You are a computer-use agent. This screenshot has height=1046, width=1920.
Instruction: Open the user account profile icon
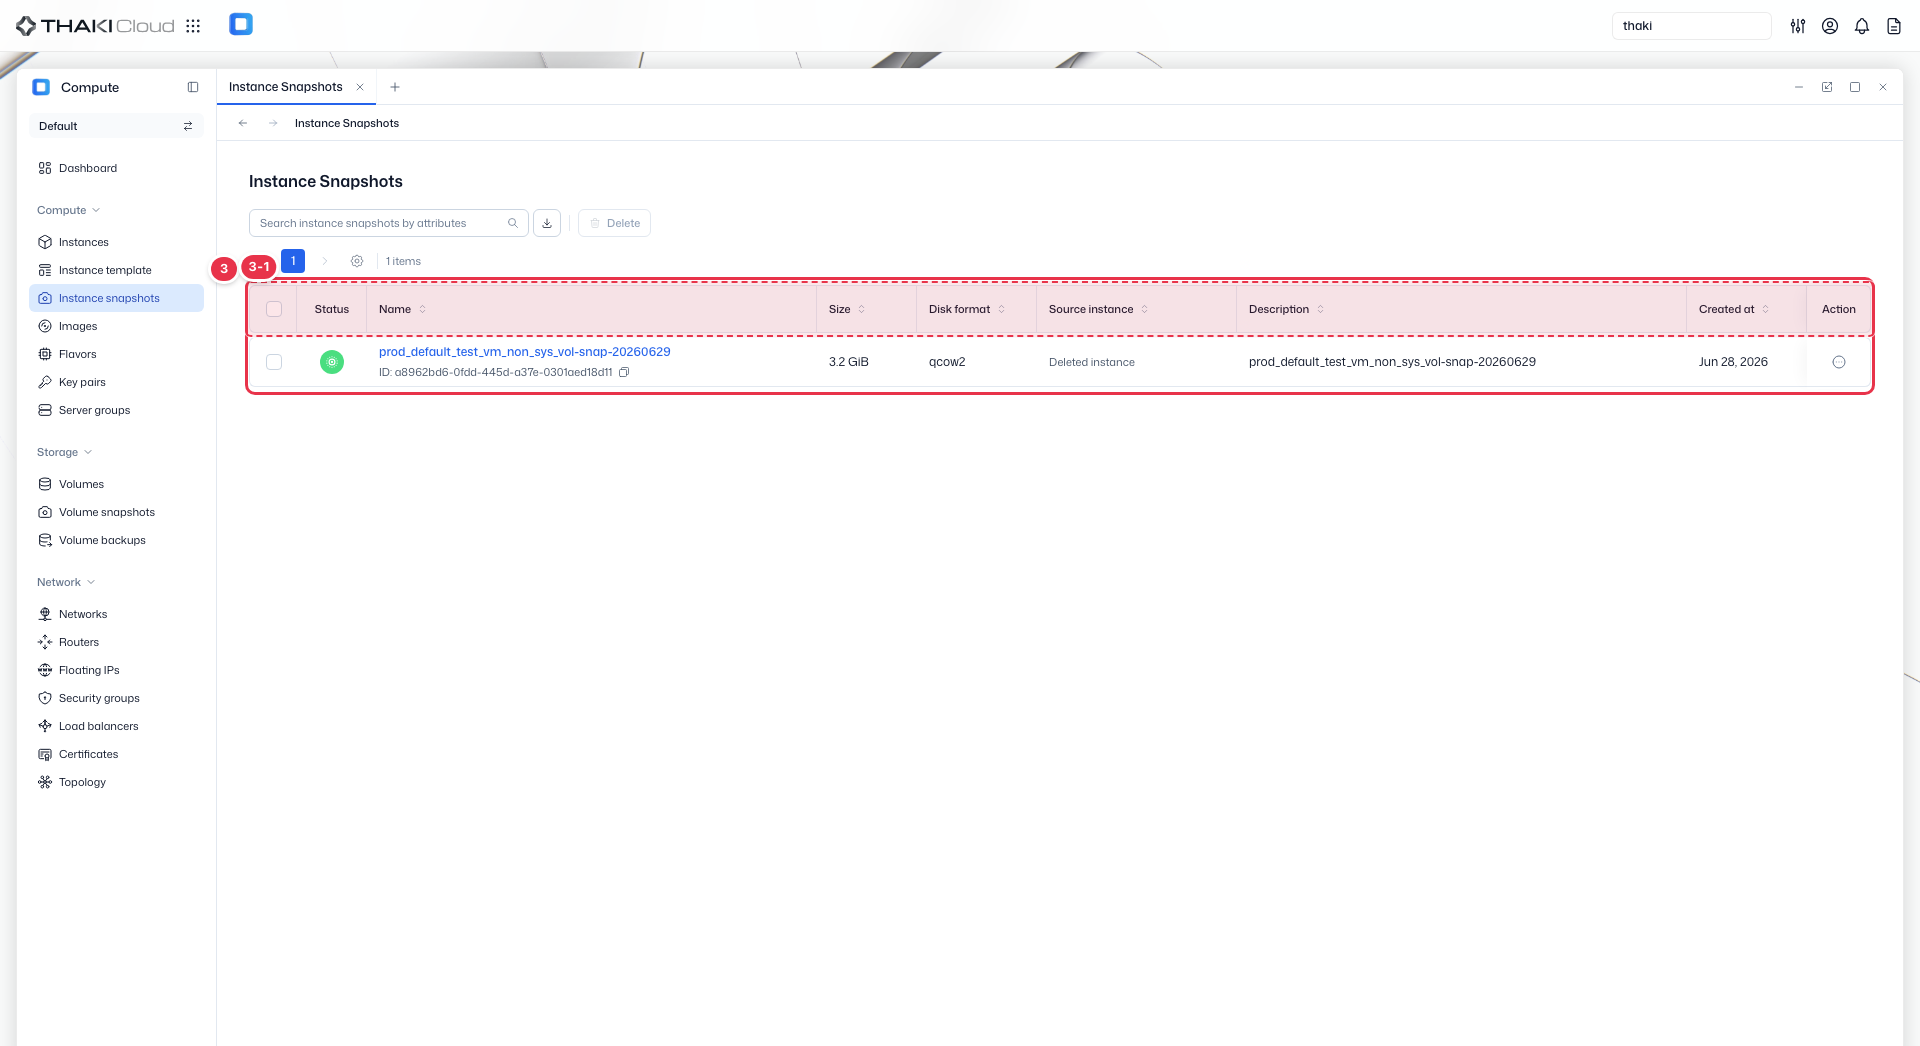pyautogui.click(x=1830, y=26)
